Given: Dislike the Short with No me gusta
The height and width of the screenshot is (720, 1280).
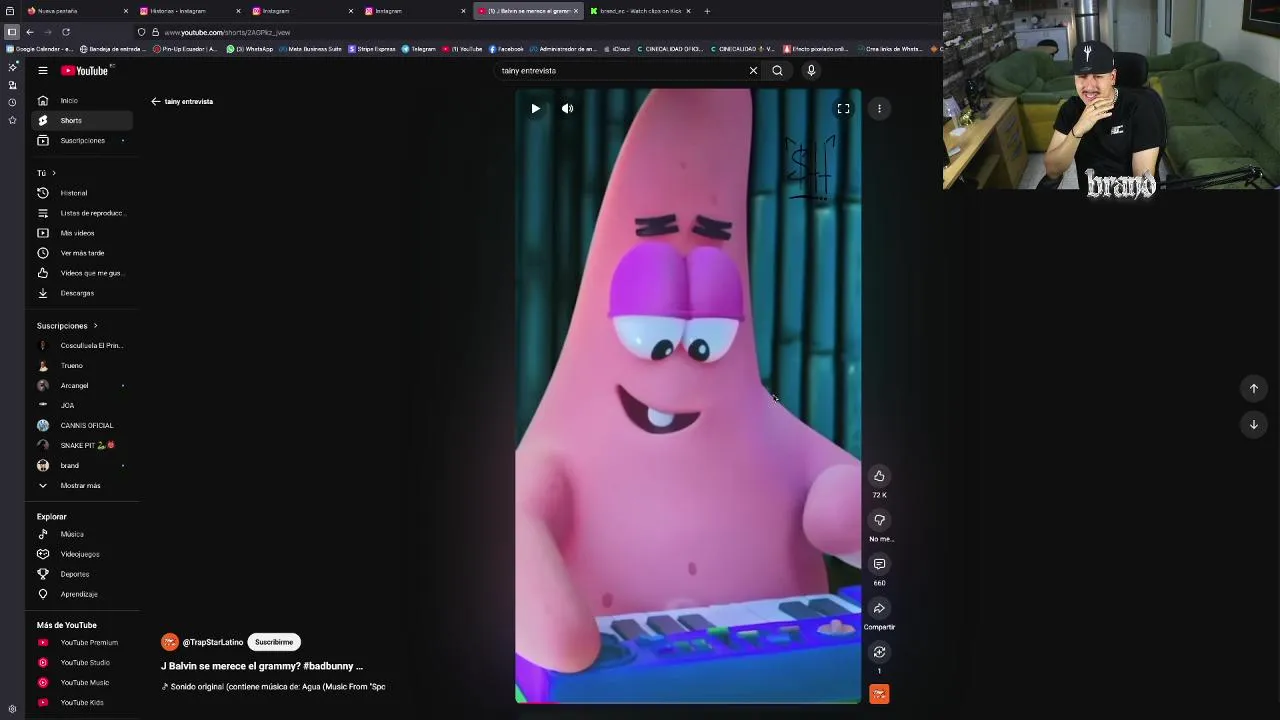Looking at the screenshot, I should pyautogui.click(x=879, y=520).
